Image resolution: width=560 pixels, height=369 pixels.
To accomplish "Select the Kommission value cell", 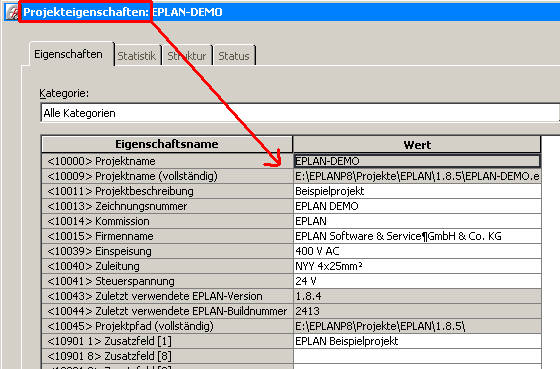I will (417, 221).
